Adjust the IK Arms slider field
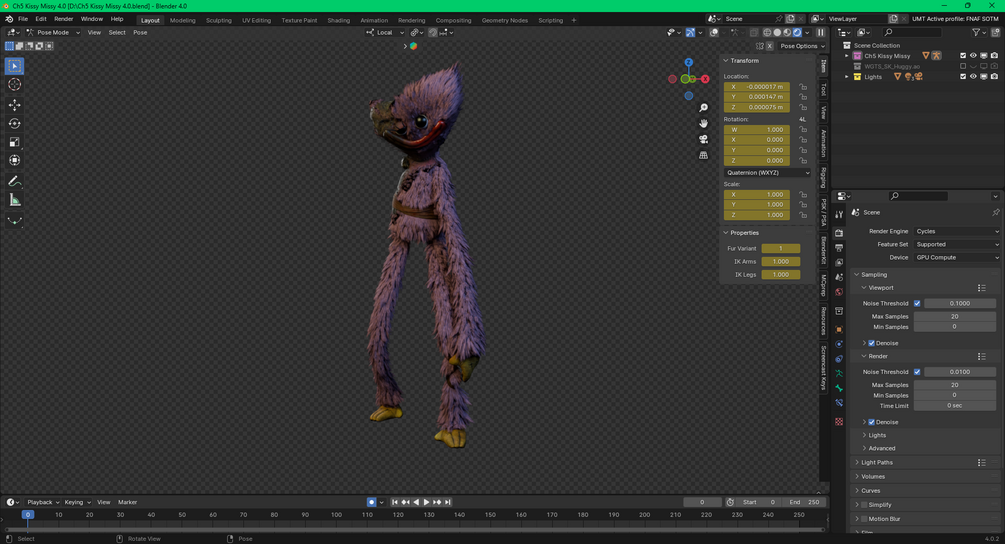The height and width of the screenshot is (544, 1005). 781,261
